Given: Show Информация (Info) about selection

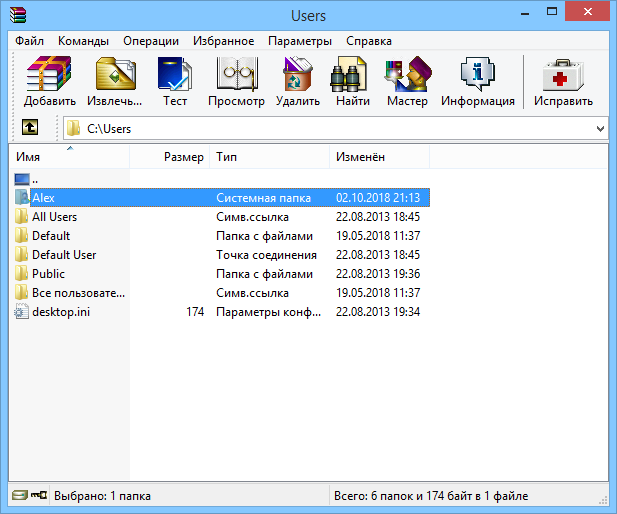Looking at the screenshot, I should point(477,81).
